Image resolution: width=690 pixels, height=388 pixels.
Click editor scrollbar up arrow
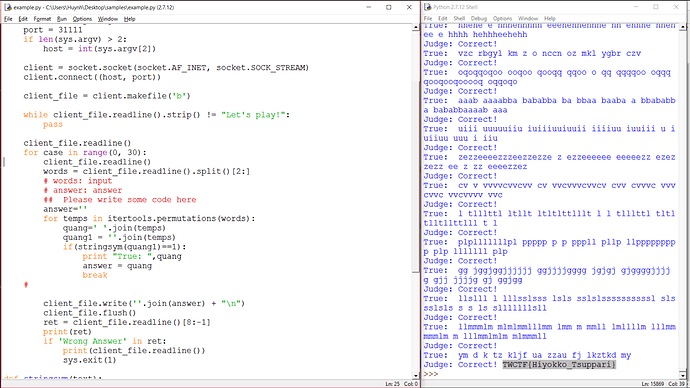416,27
